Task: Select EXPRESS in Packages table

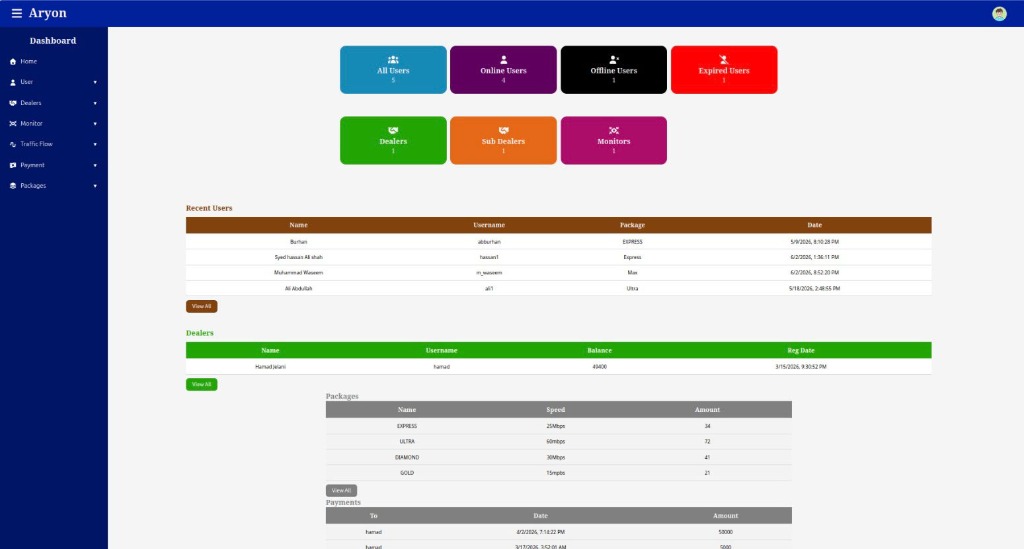Action: pos(407,426)
